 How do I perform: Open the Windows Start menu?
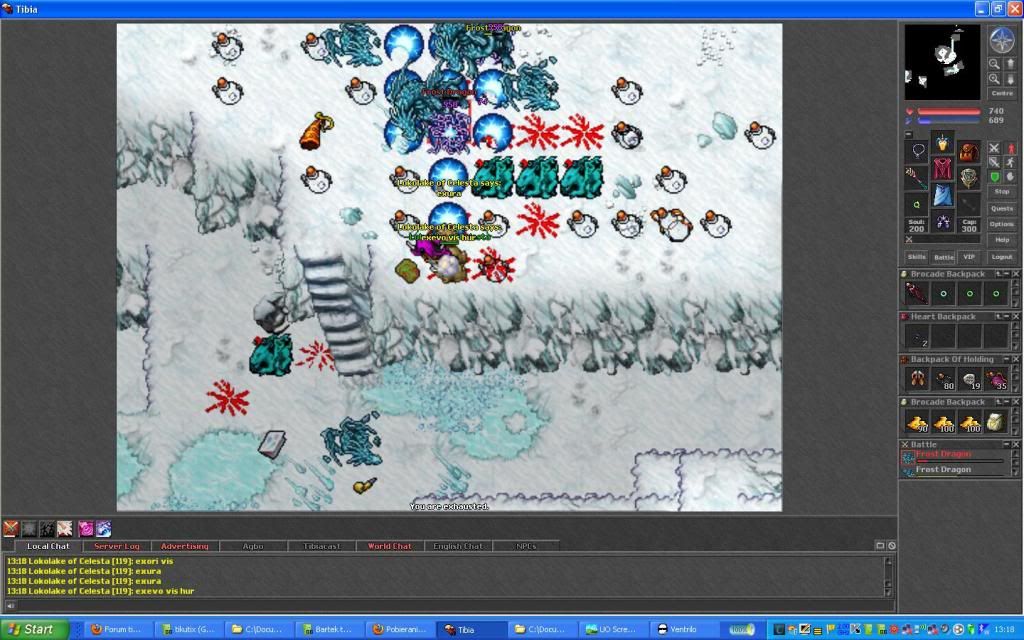coord(35,630)
